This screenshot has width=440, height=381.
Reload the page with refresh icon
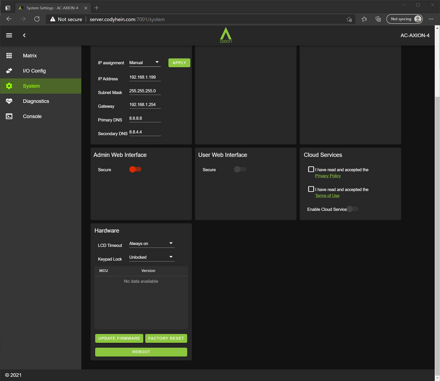(37, 19)
